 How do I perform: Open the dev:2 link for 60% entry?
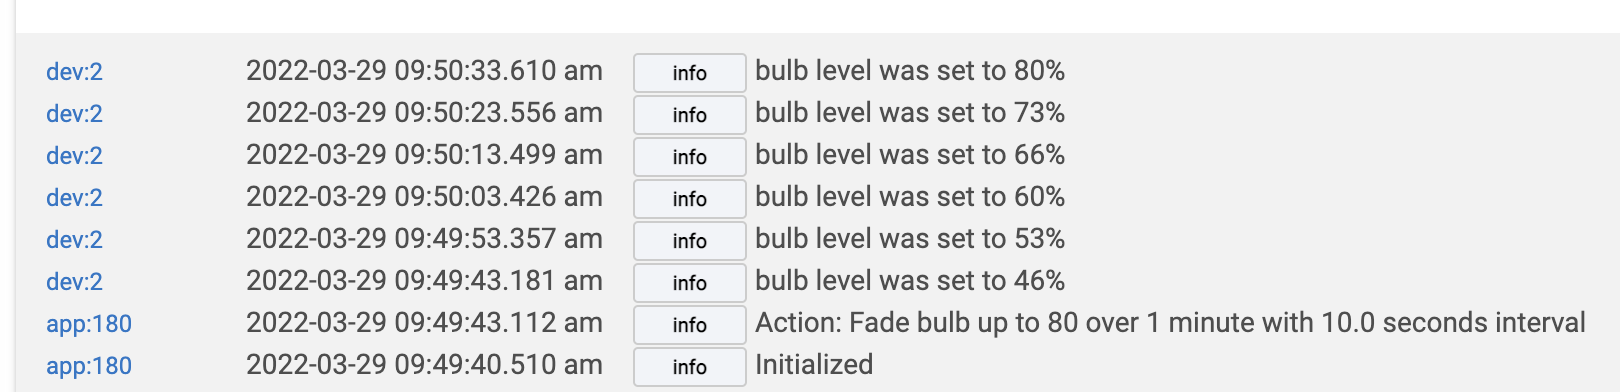pos(74,198)
